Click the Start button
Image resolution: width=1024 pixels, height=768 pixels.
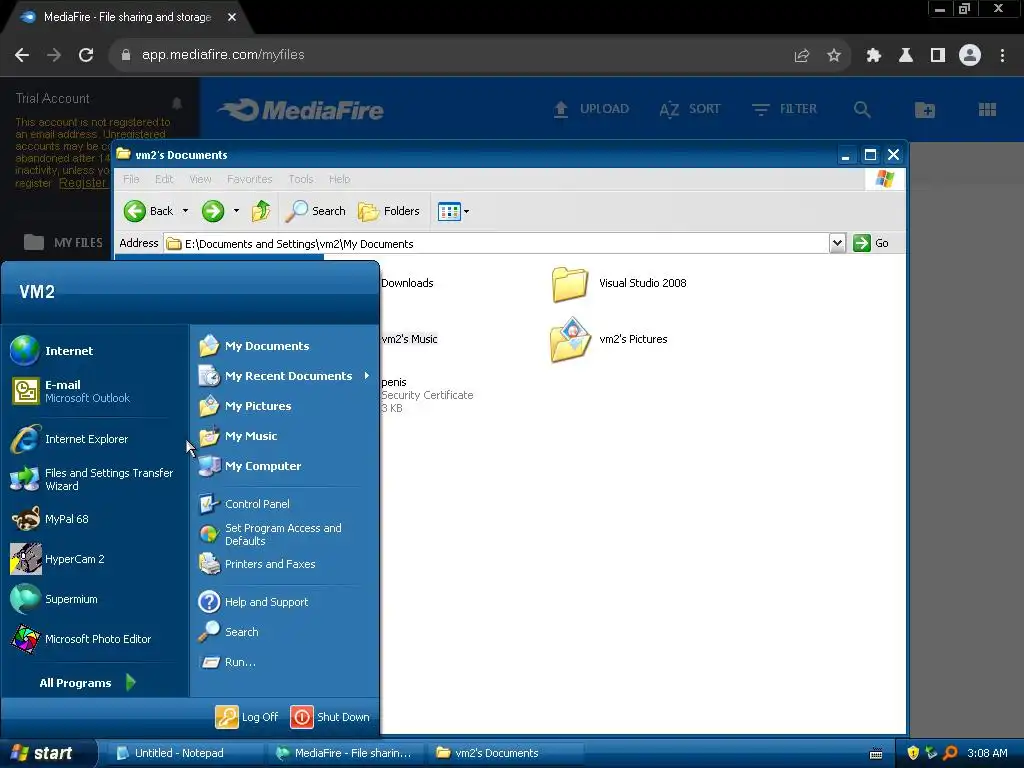coord(47,753)
